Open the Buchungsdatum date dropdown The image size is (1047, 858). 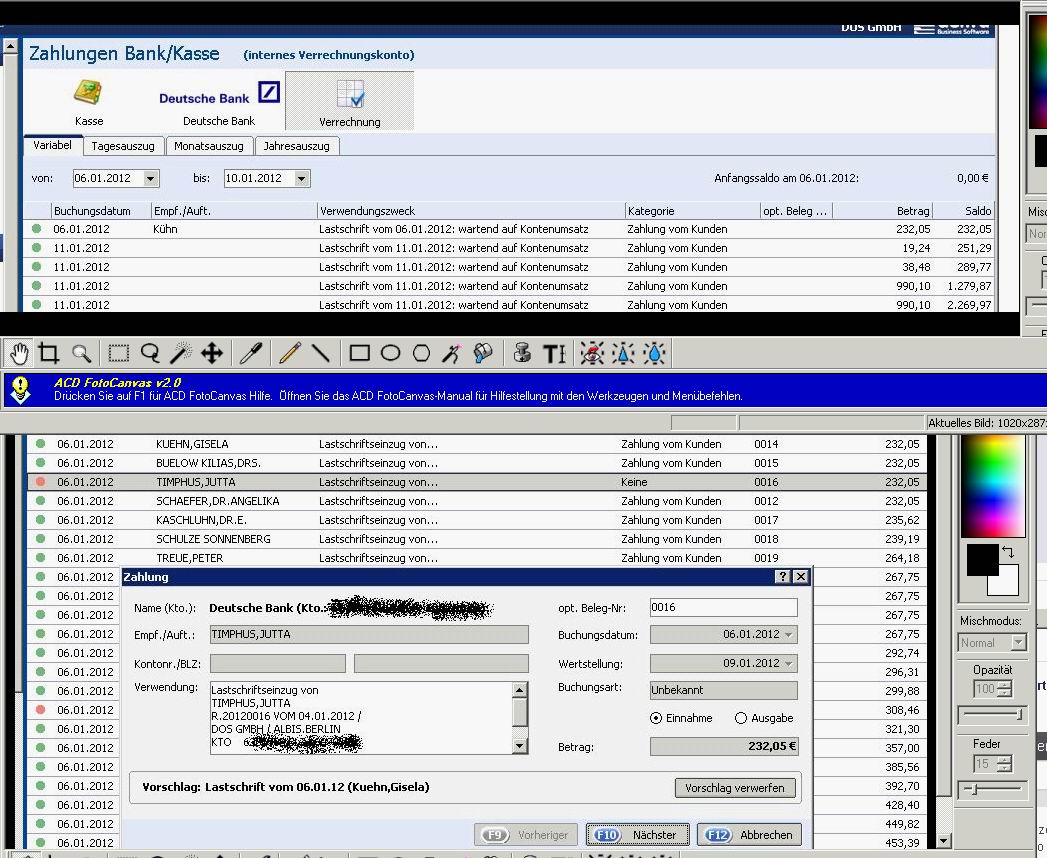789,634
